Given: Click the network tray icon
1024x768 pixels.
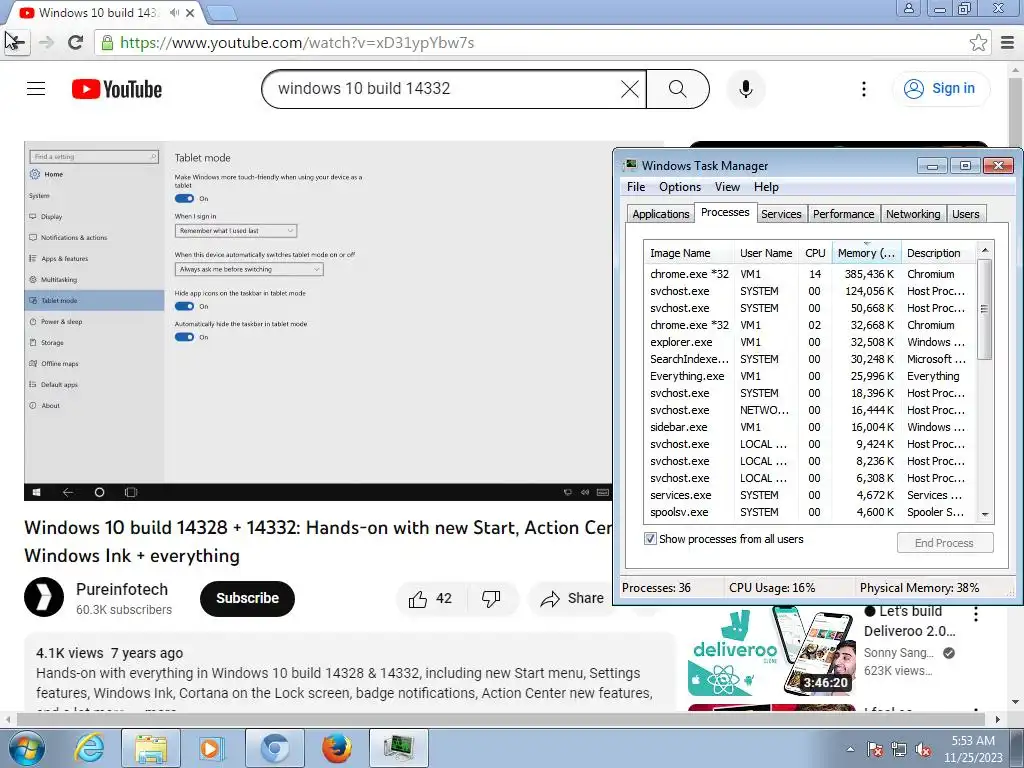Looking at the screenshot, I should click(899, 750).
